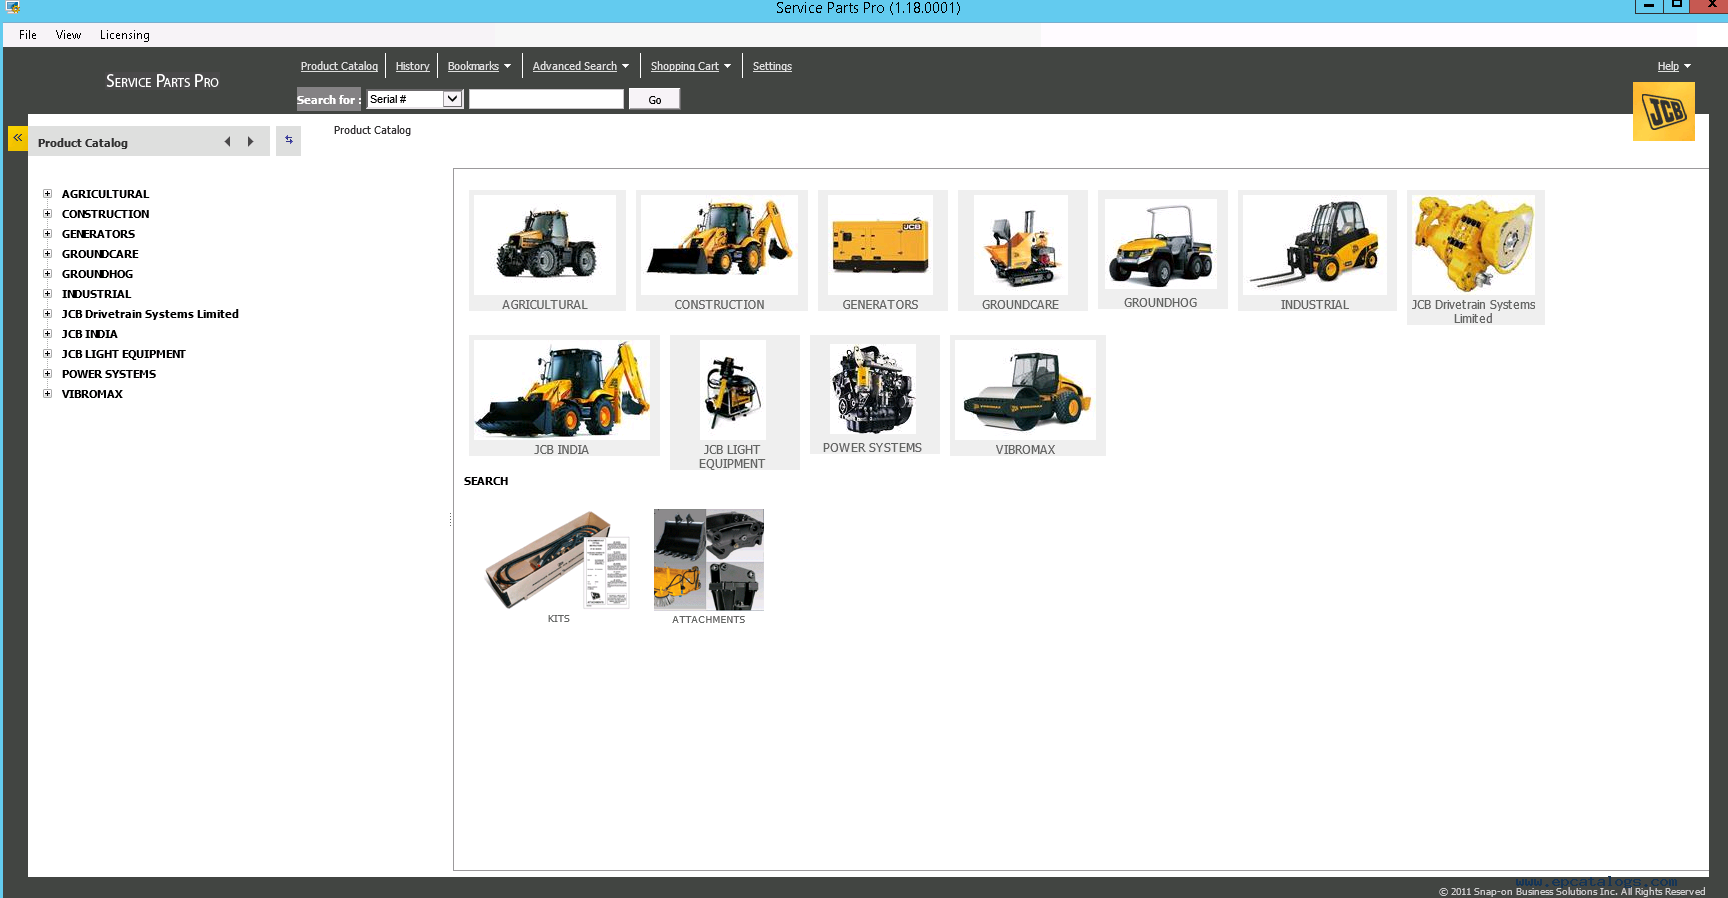Go to previous catalog panel with left arrow
This screenshot has width=1728, height=898.
coord(227,142)
